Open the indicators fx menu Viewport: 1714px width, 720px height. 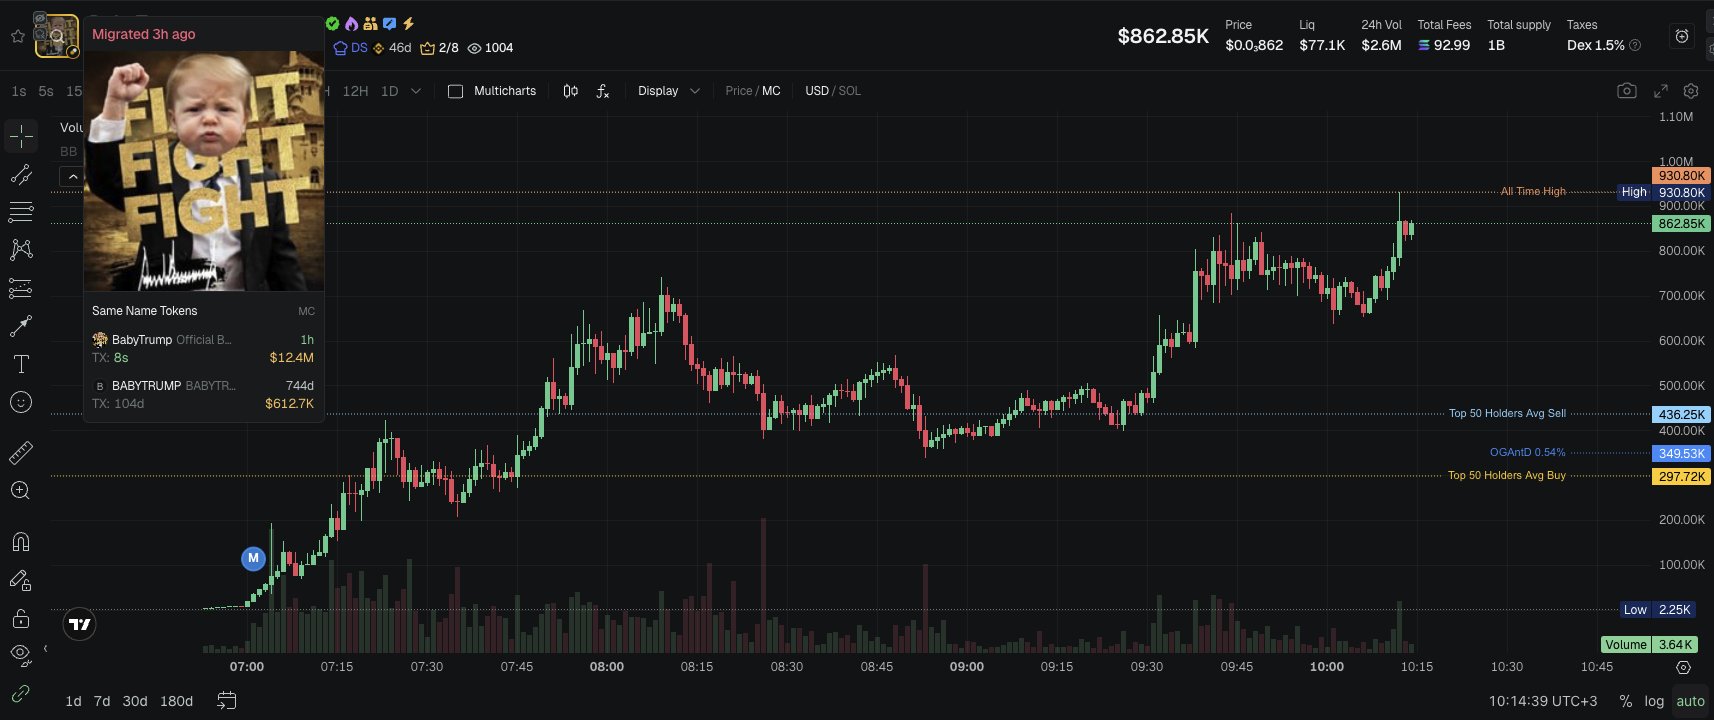603,91
